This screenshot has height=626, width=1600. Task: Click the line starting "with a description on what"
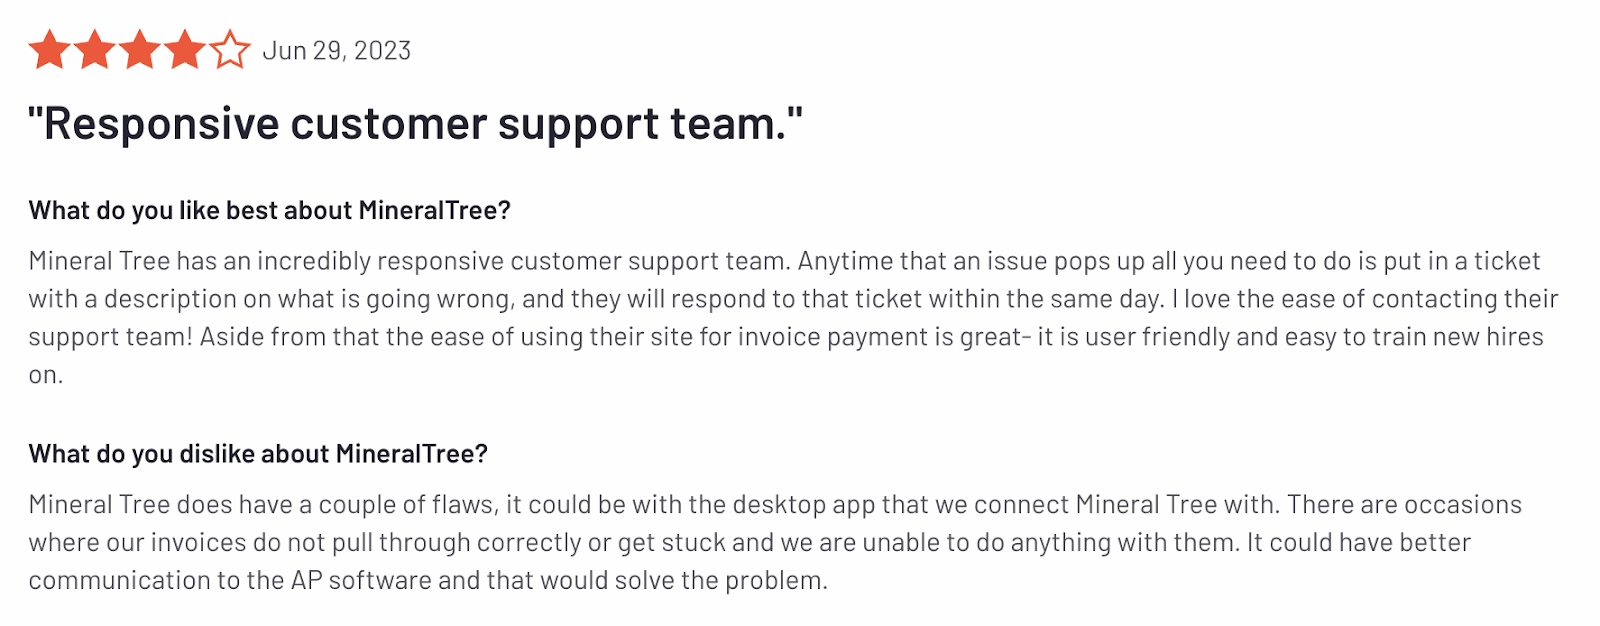pyautogui.click(x=793, y=299)
